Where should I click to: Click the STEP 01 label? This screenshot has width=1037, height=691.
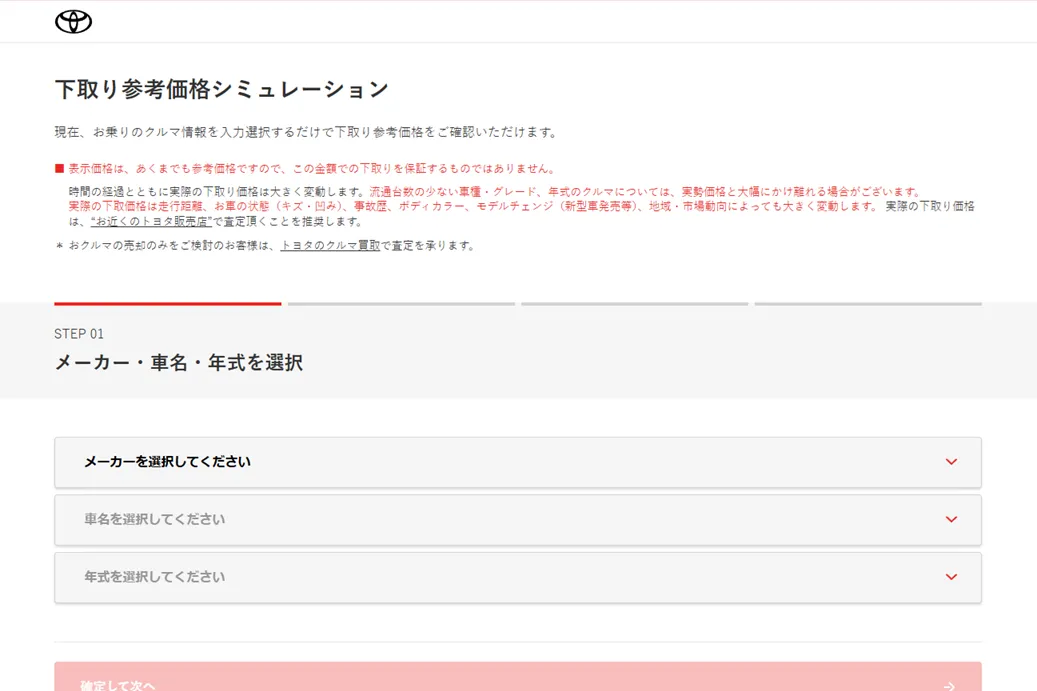pos(79,334)
